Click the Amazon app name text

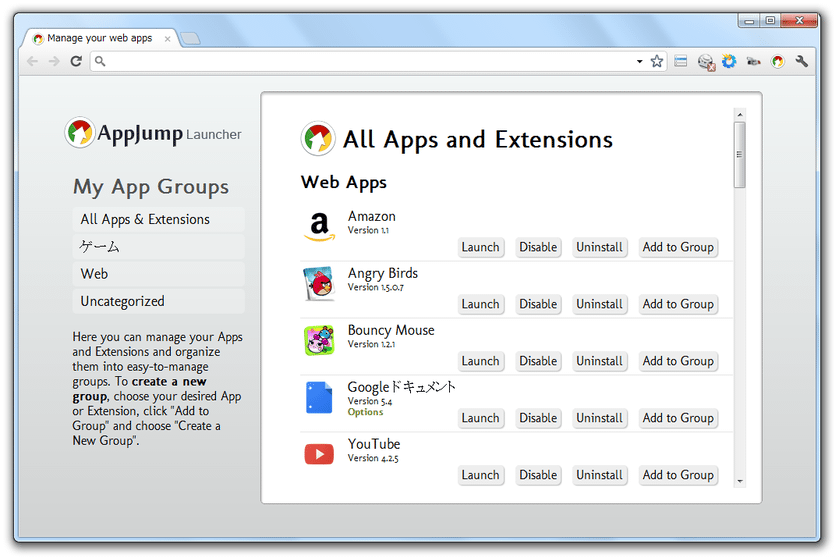tap(372, 216)
